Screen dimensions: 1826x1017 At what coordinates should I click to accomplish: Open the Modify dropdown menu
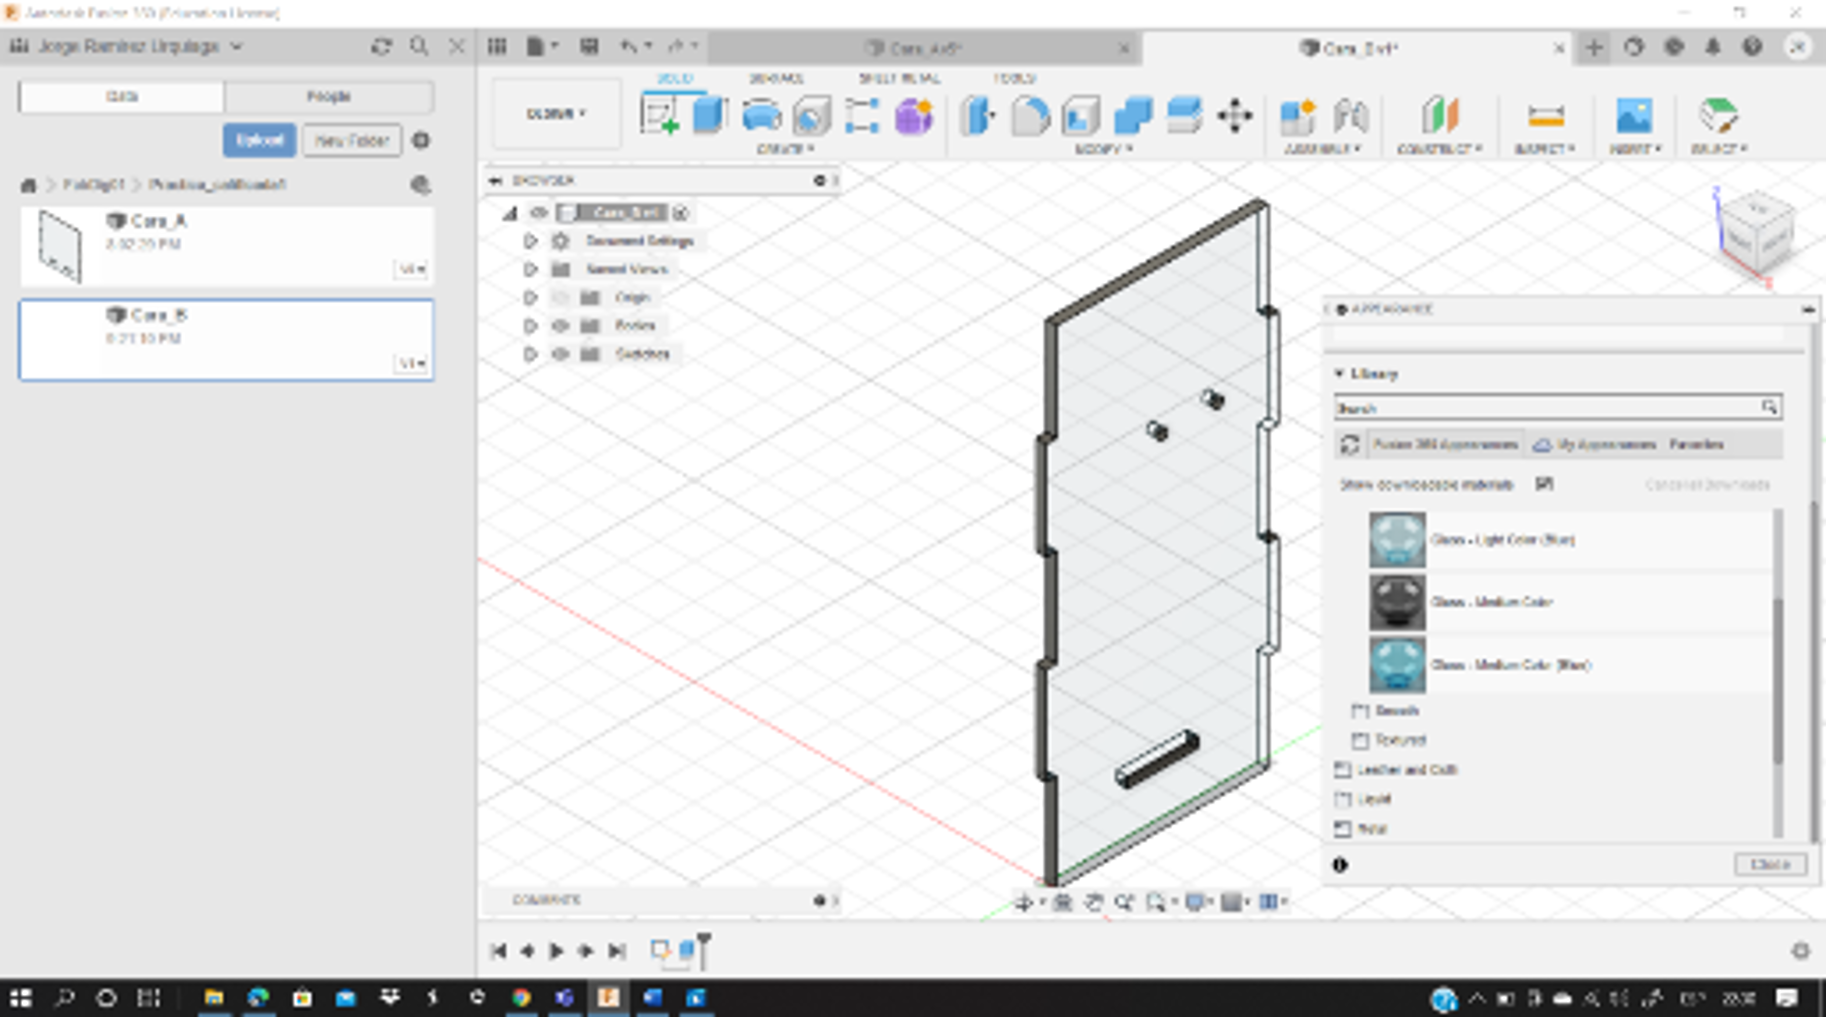[1103, 149]
